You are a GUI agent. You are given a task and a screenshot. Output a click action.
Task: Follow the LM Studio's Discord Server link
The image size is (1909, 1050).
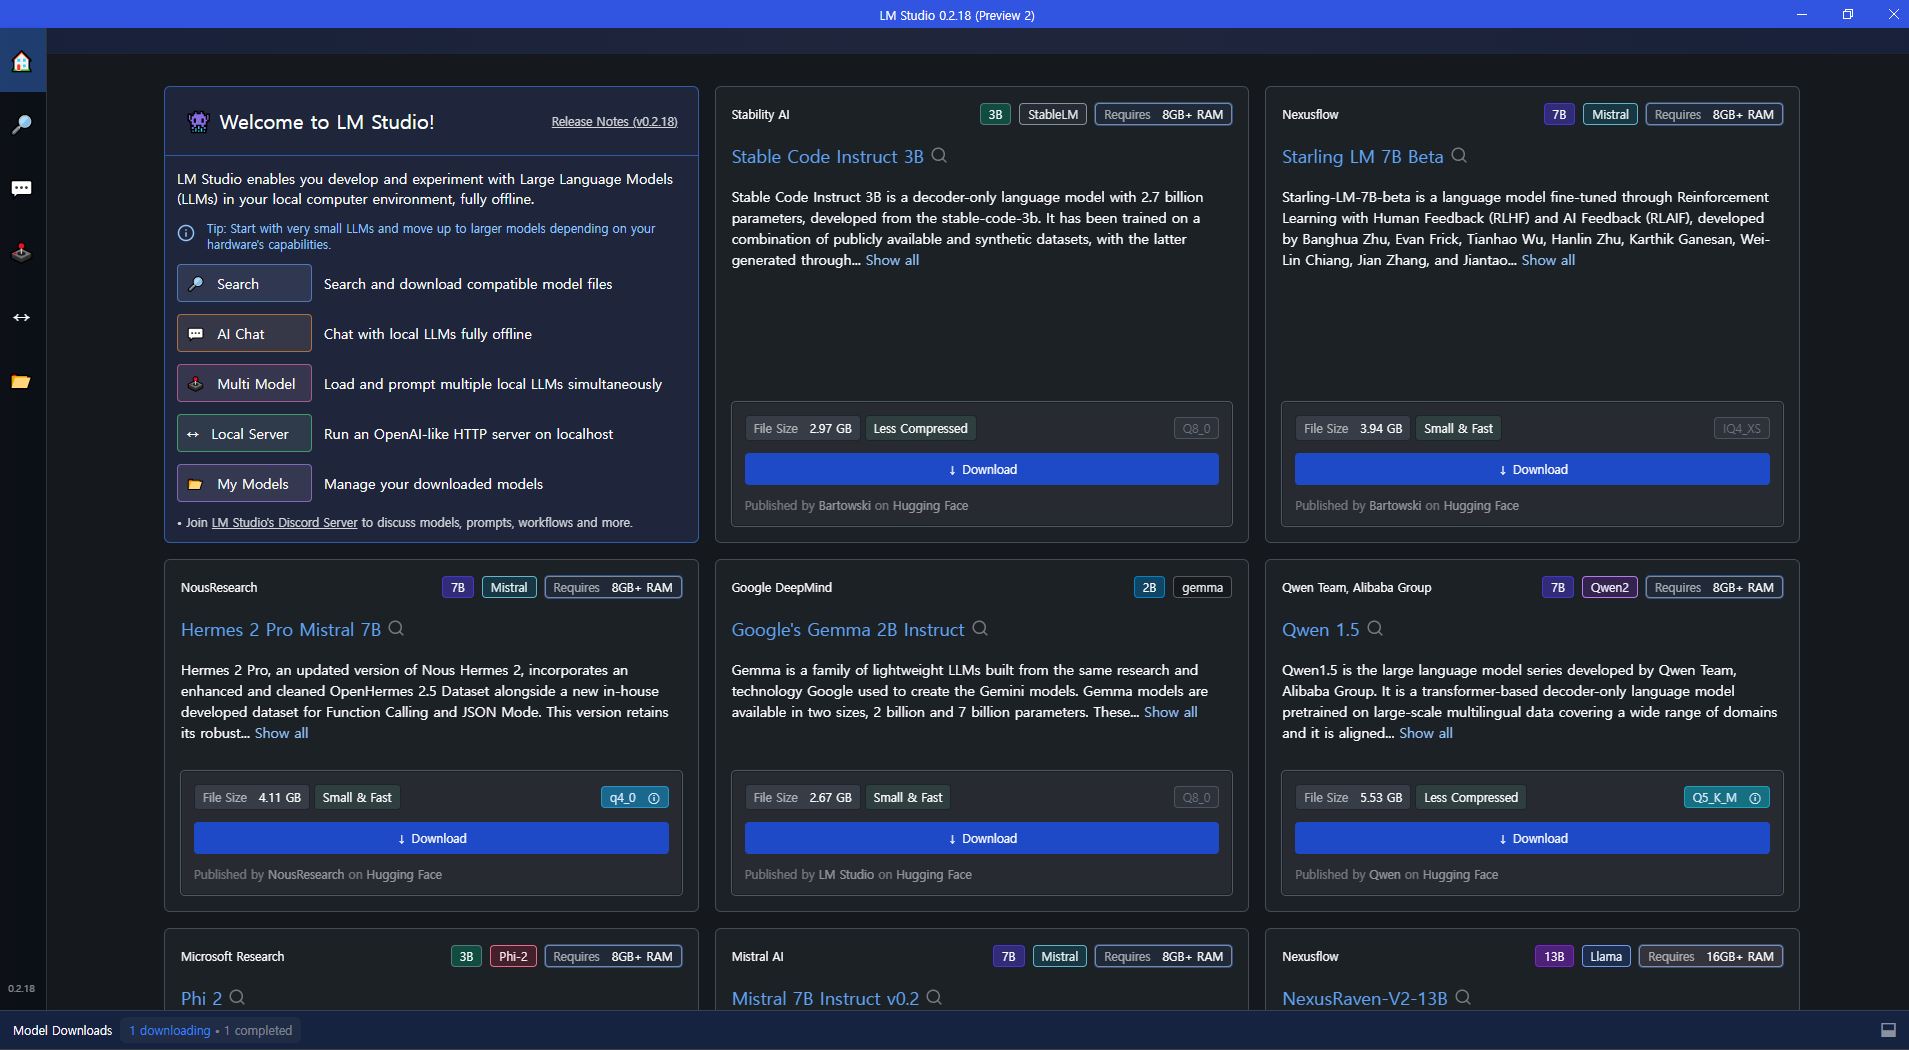284,523
